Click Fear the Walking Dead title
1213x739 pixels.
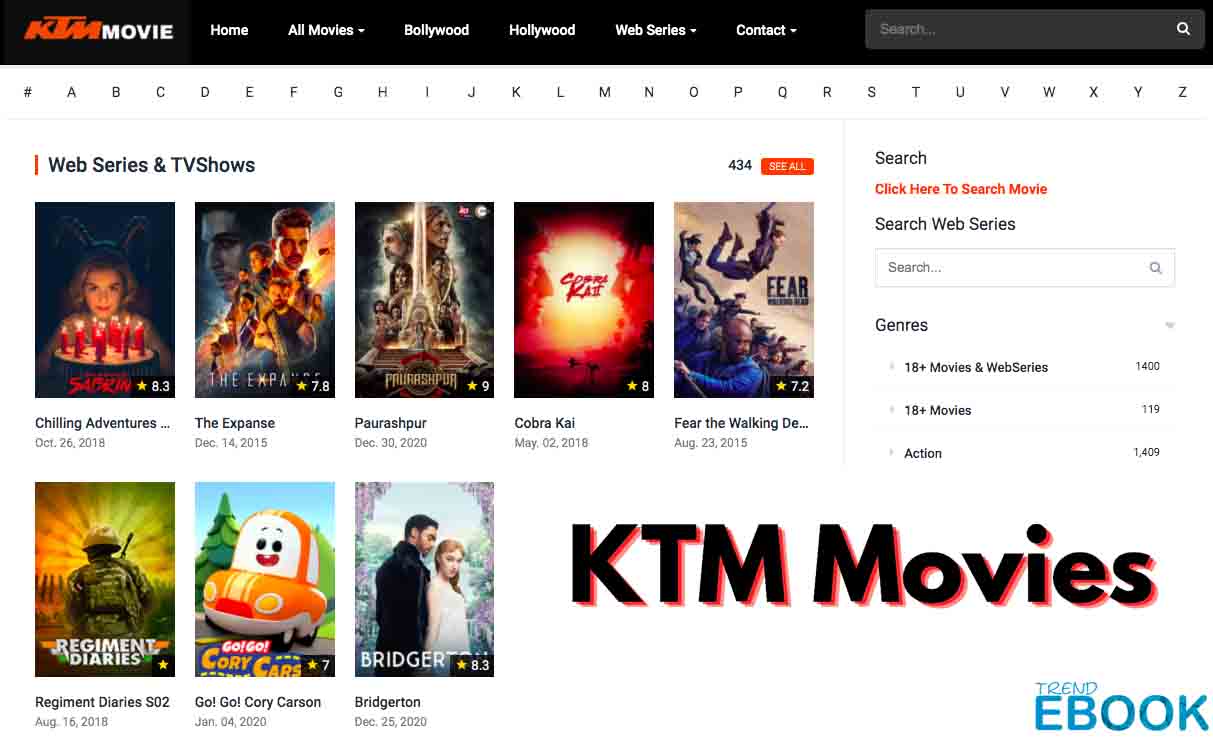pyautogui.click(x=741, y=423)
